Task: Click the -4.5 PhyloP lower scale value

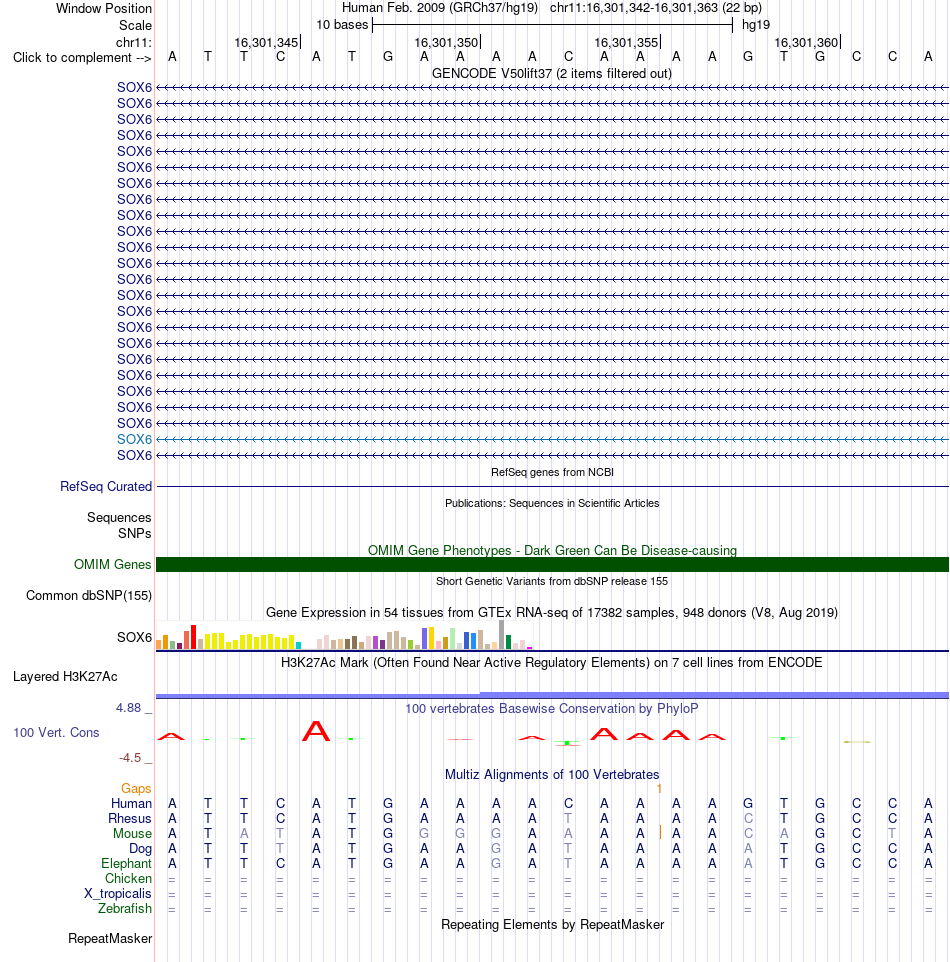Action: point(130,758)
